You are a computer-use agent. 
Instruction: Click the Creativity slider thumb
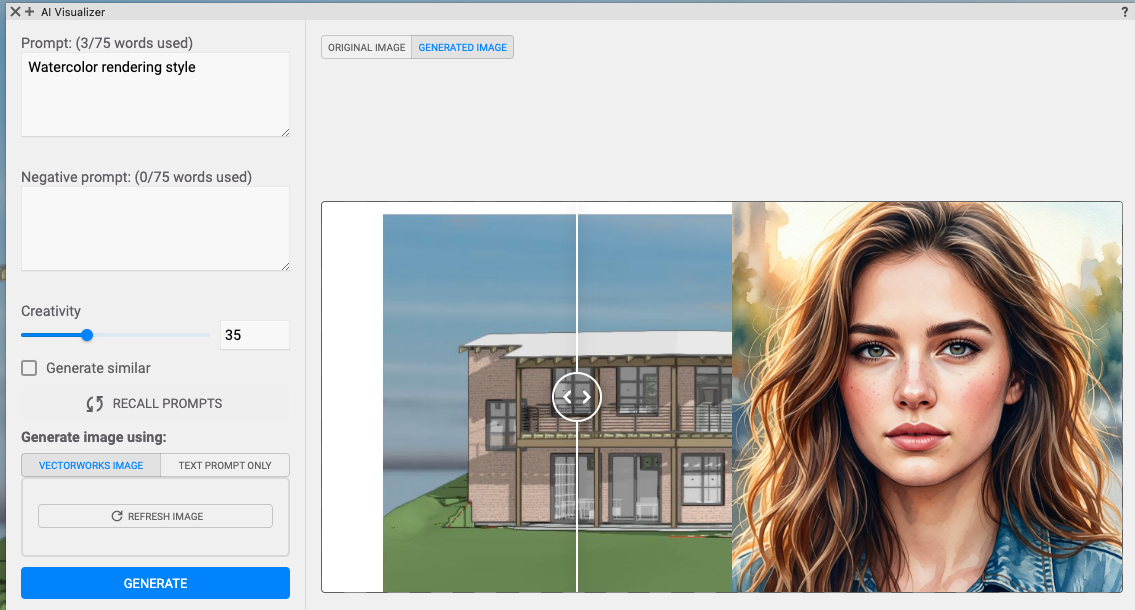click(x=87, y=335)
